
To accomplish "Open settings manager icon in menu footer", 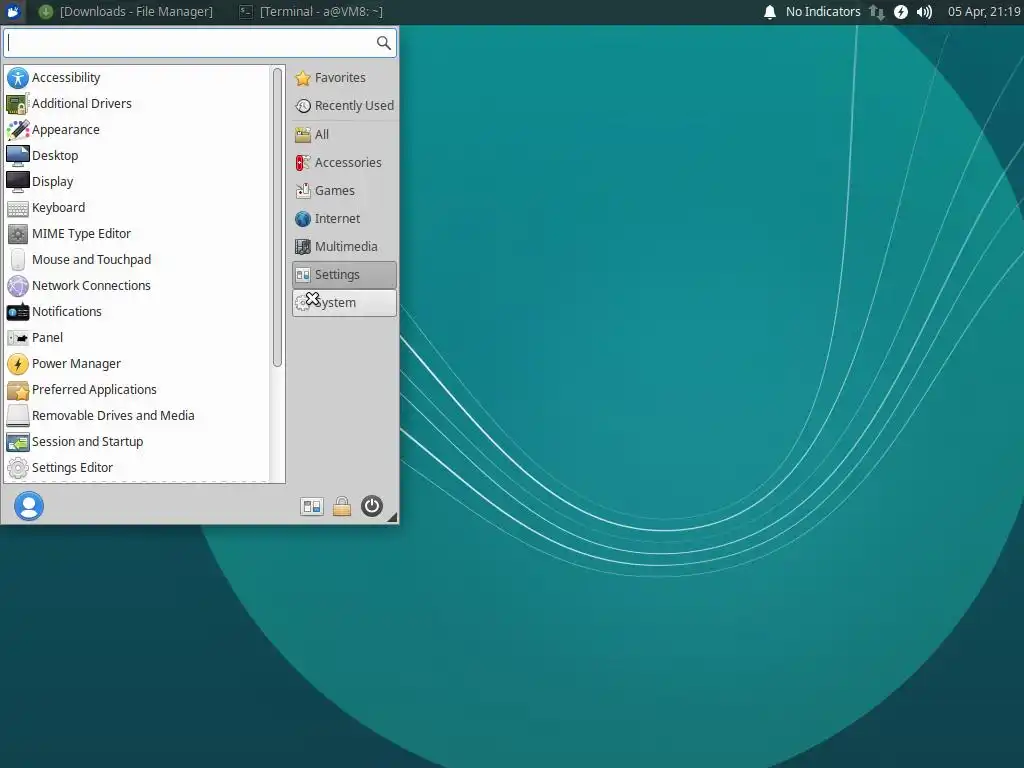I will (x=312, y=506).
